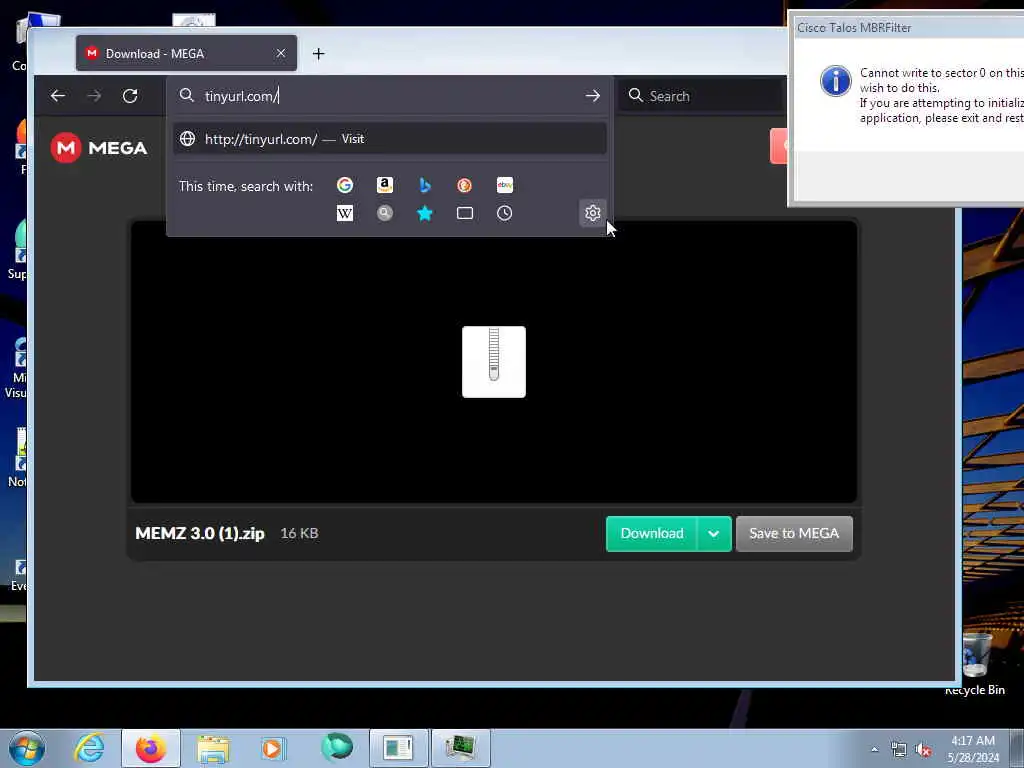This screenshot has height=768, width=1024.
Task: Click the globe icon beside tinyurl suggestion
Action: pos(187,138)
